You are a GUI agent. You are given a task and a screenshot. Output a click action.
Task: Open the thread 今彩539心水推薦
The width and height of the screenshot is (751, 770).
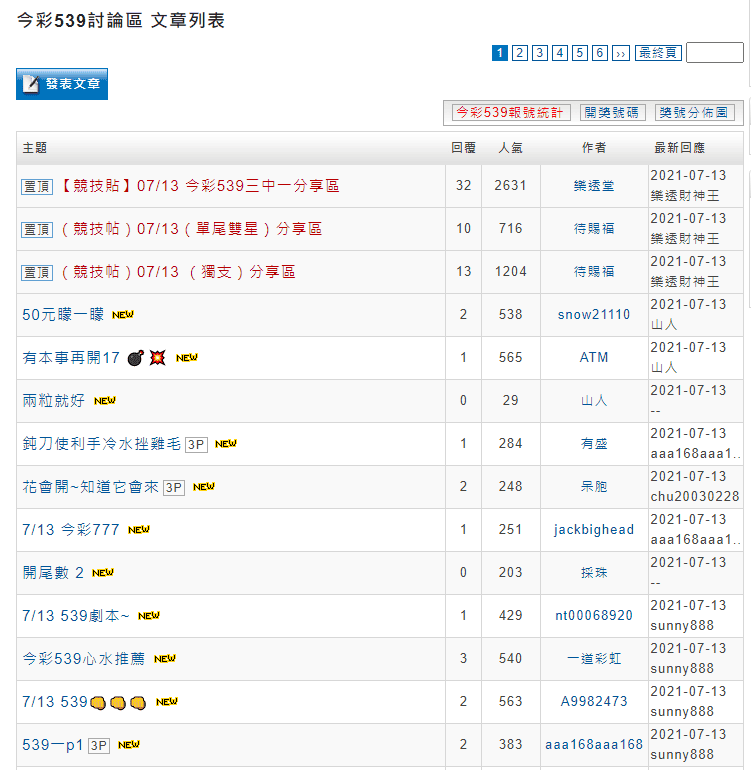pyautogui.click(x=84, y=659)
